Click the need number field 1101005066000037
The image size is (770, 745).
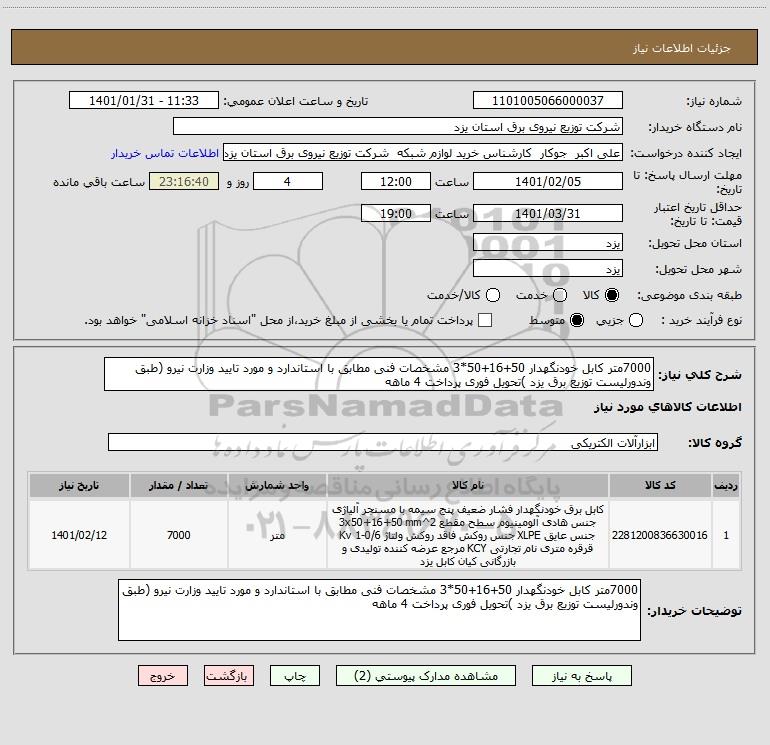click(548, 101)
